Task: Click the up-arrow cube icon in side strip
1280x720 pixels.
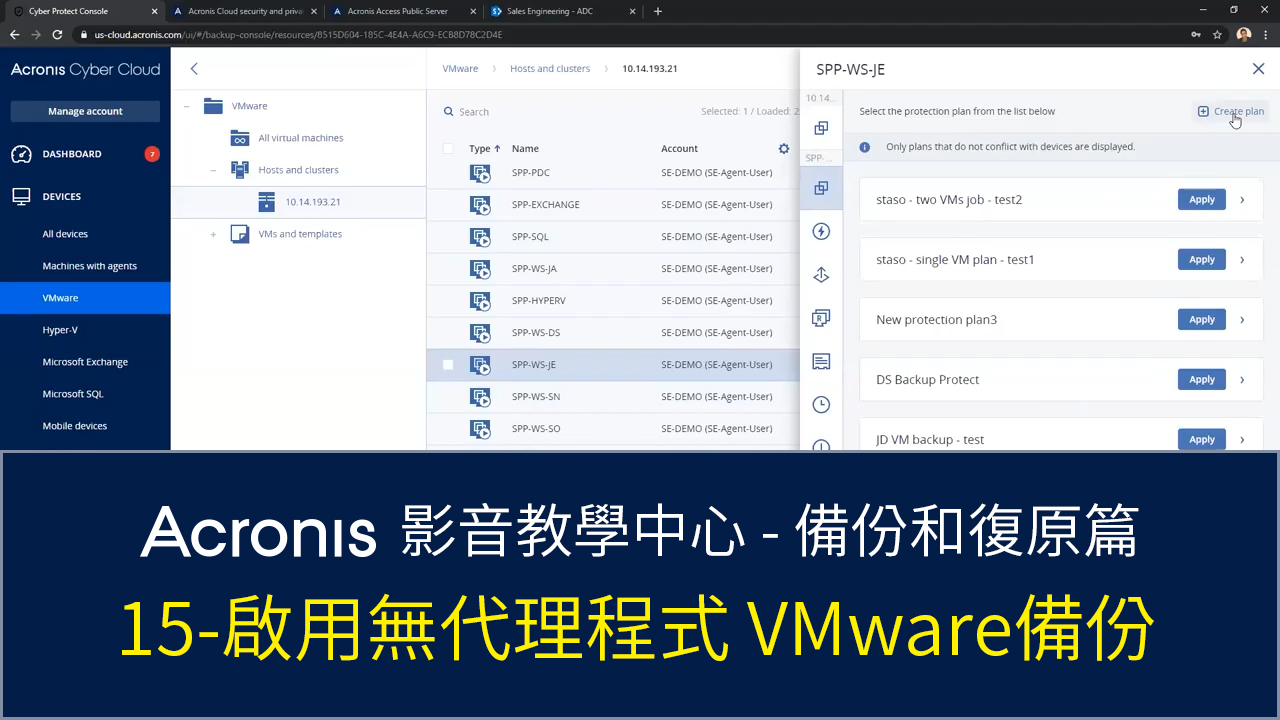Action: pyautogui.click(x=821, y=275)
